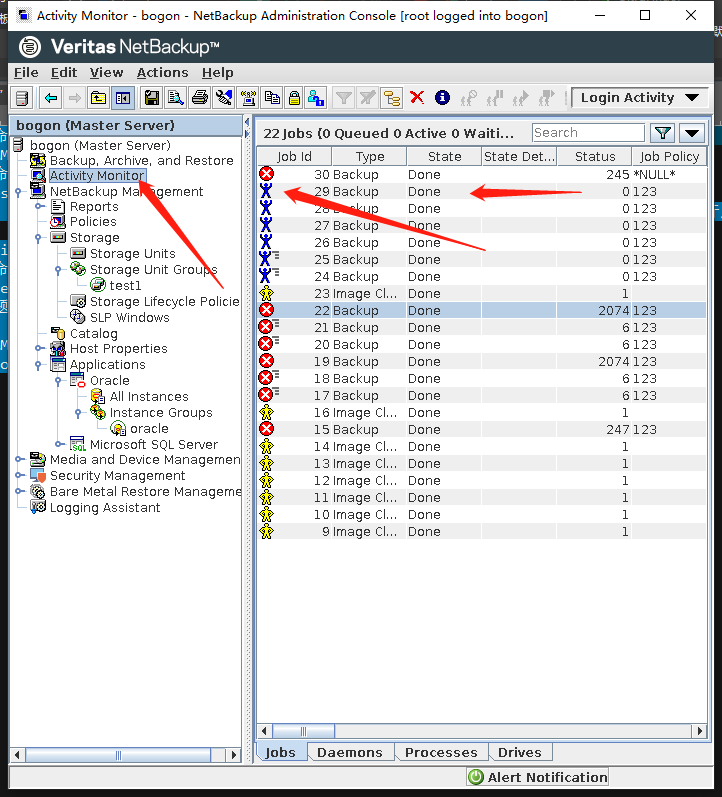Viewport: 722px width, 797px height.
Task: Click the Bare Metal Restore icon
Action: coord(38,491)
